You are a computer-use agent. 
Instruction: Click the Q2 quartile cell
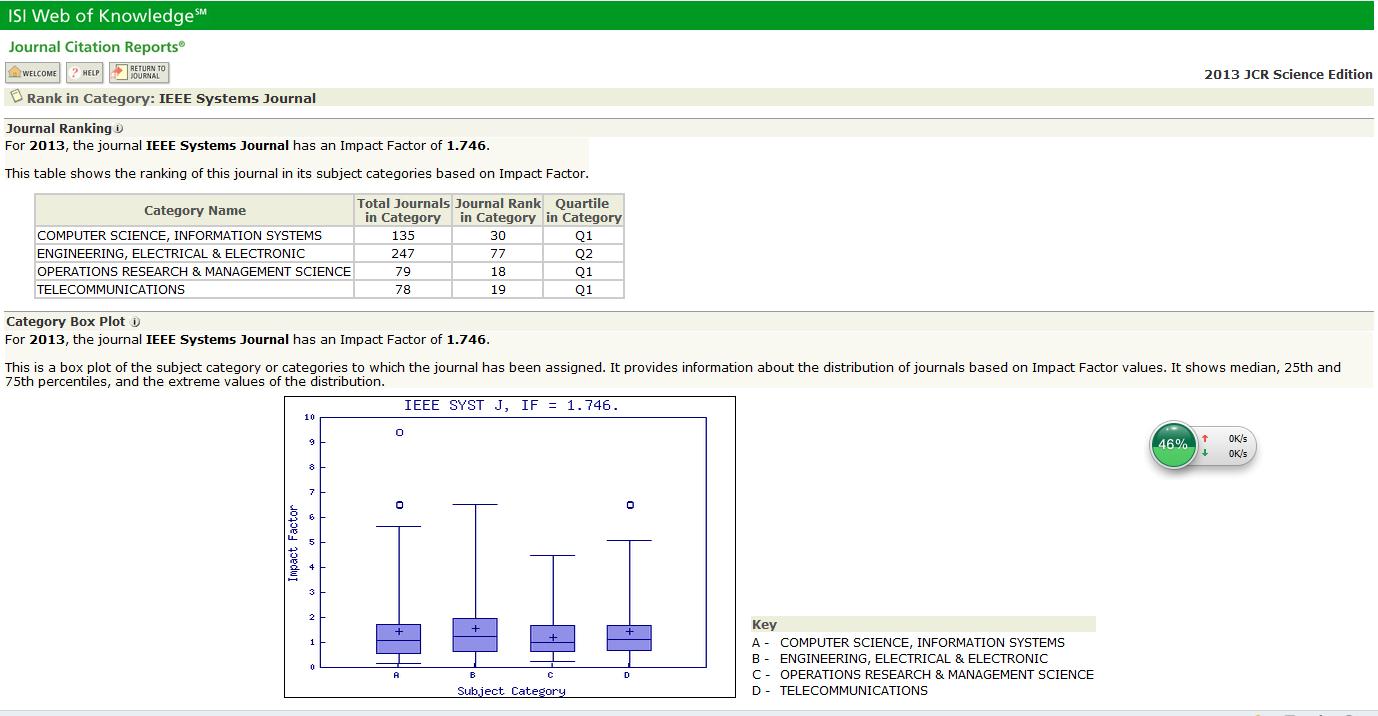click(583, 254)
